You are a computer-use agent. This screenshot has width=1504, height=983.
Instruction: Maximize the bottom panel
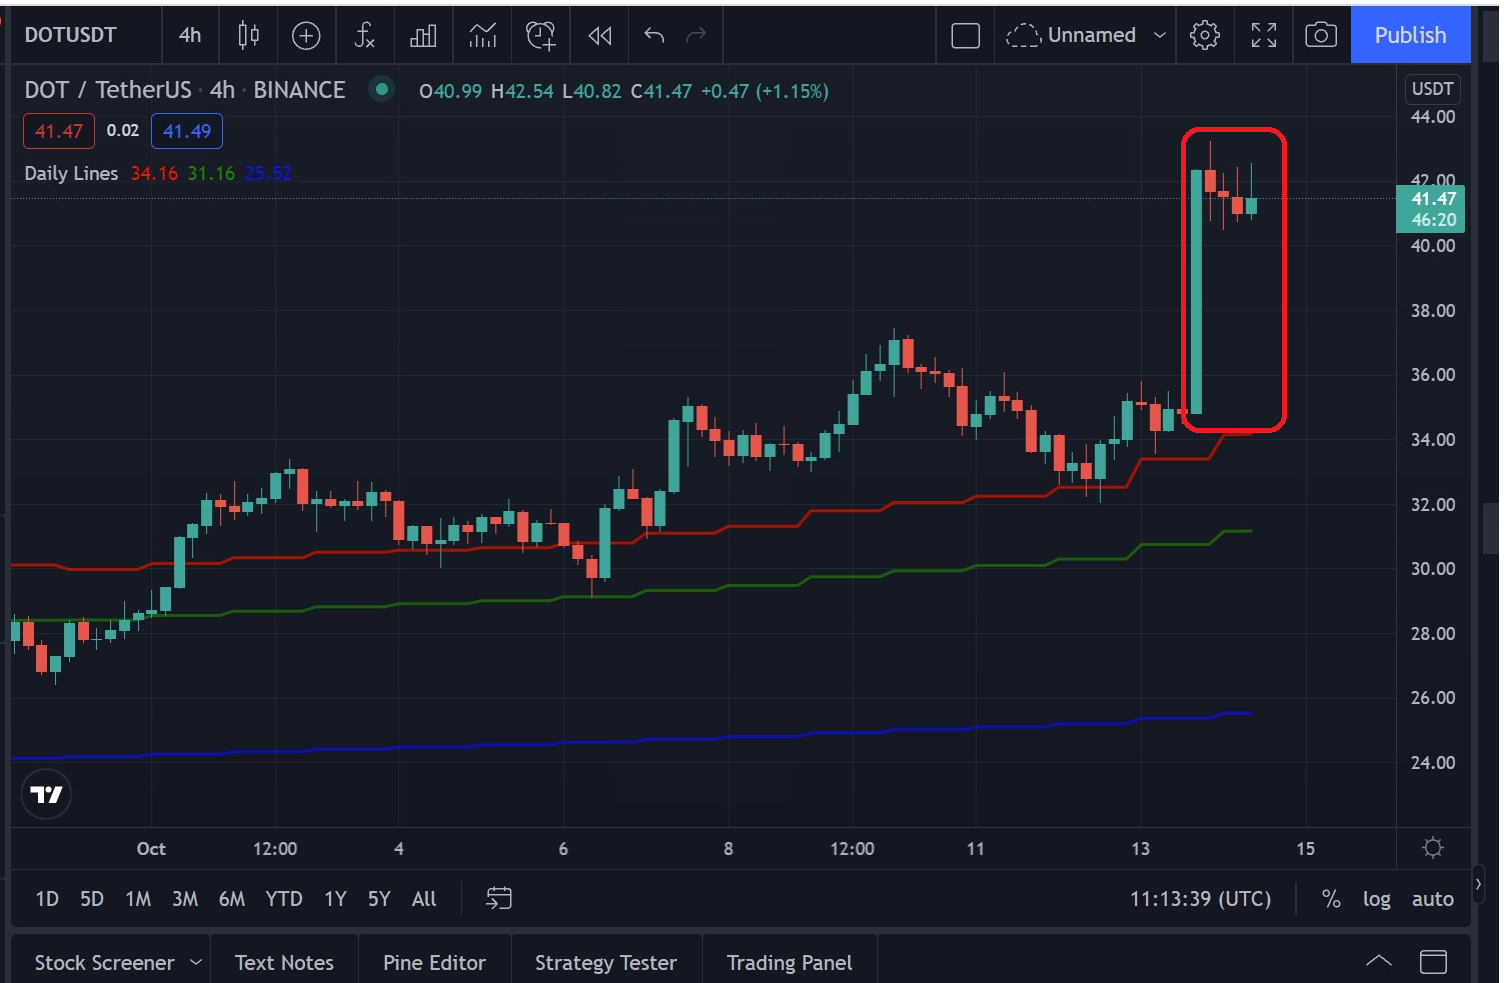pos(1433,962)
